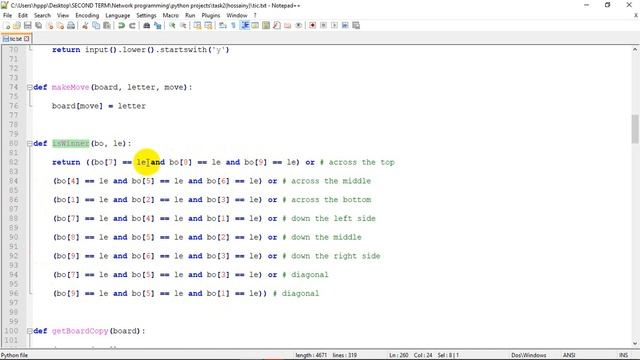Viewport: 640px width, 360px height.
Task: Open the Run menu
Action: coord(190,15)
